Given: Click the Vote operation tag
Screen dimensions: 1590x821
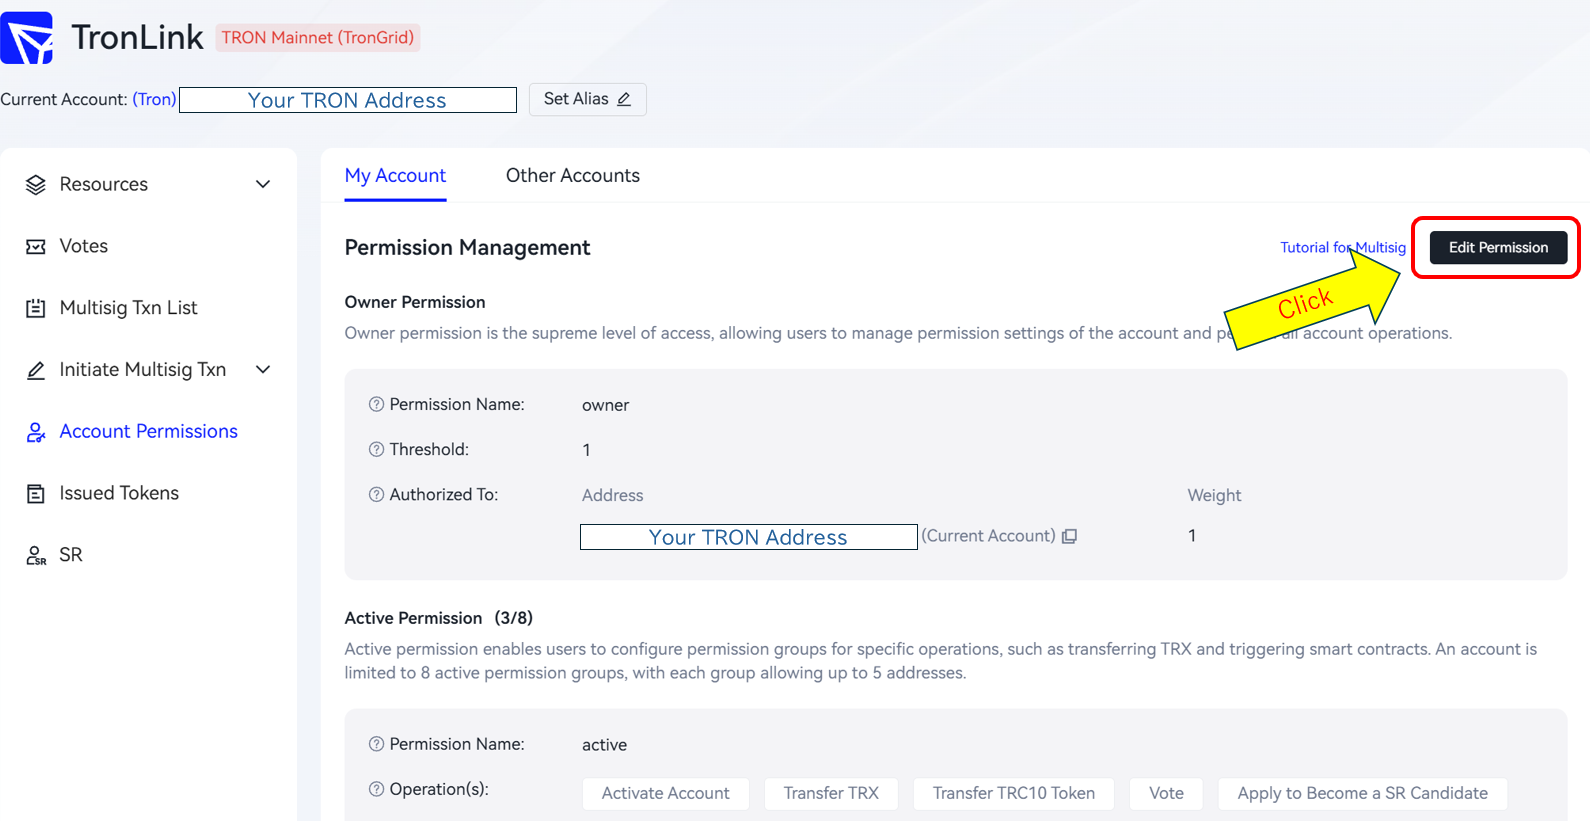Looking at the screenshot, I should pos(1166,793).
